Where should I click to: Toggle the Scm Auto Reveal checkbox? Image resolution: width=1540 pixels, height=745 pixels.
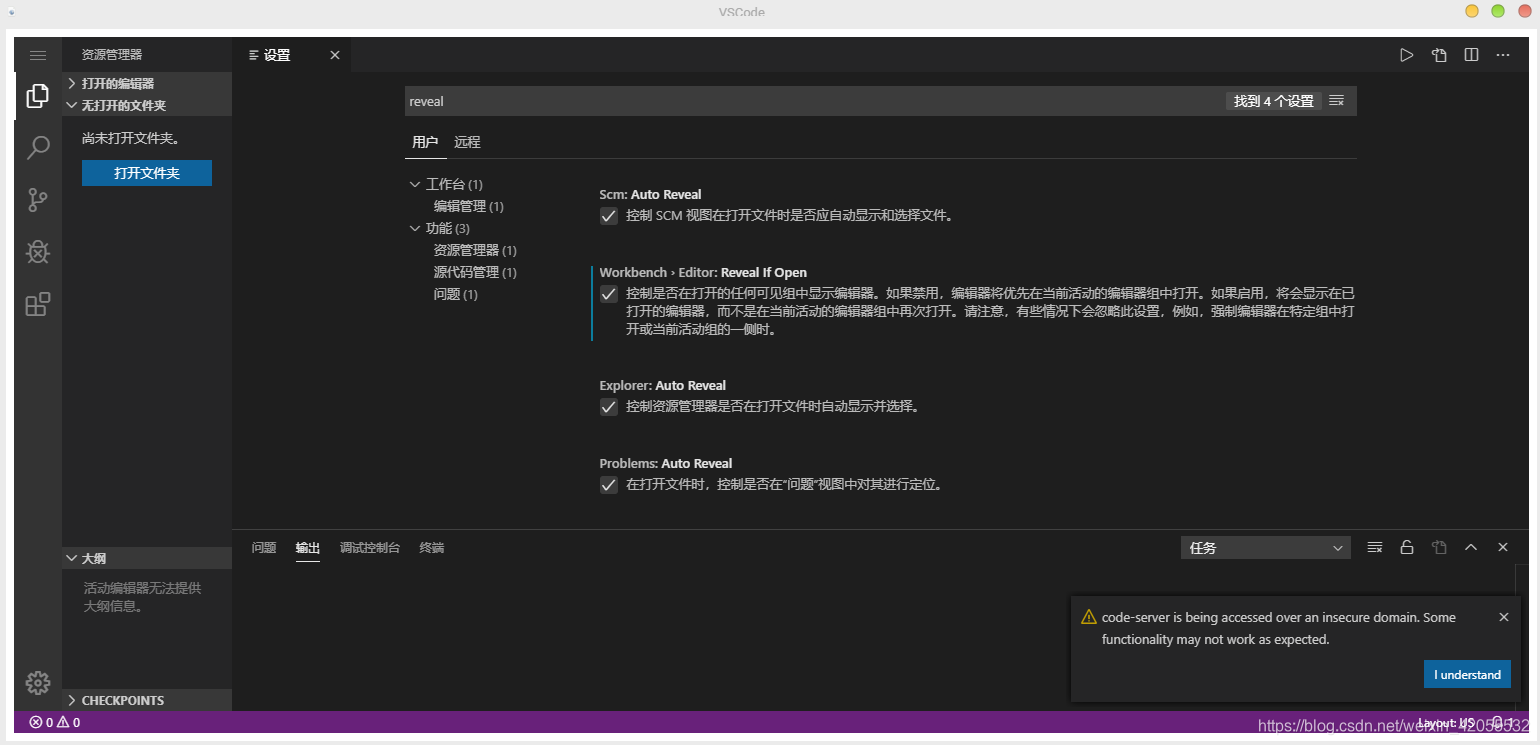(608, 216)
